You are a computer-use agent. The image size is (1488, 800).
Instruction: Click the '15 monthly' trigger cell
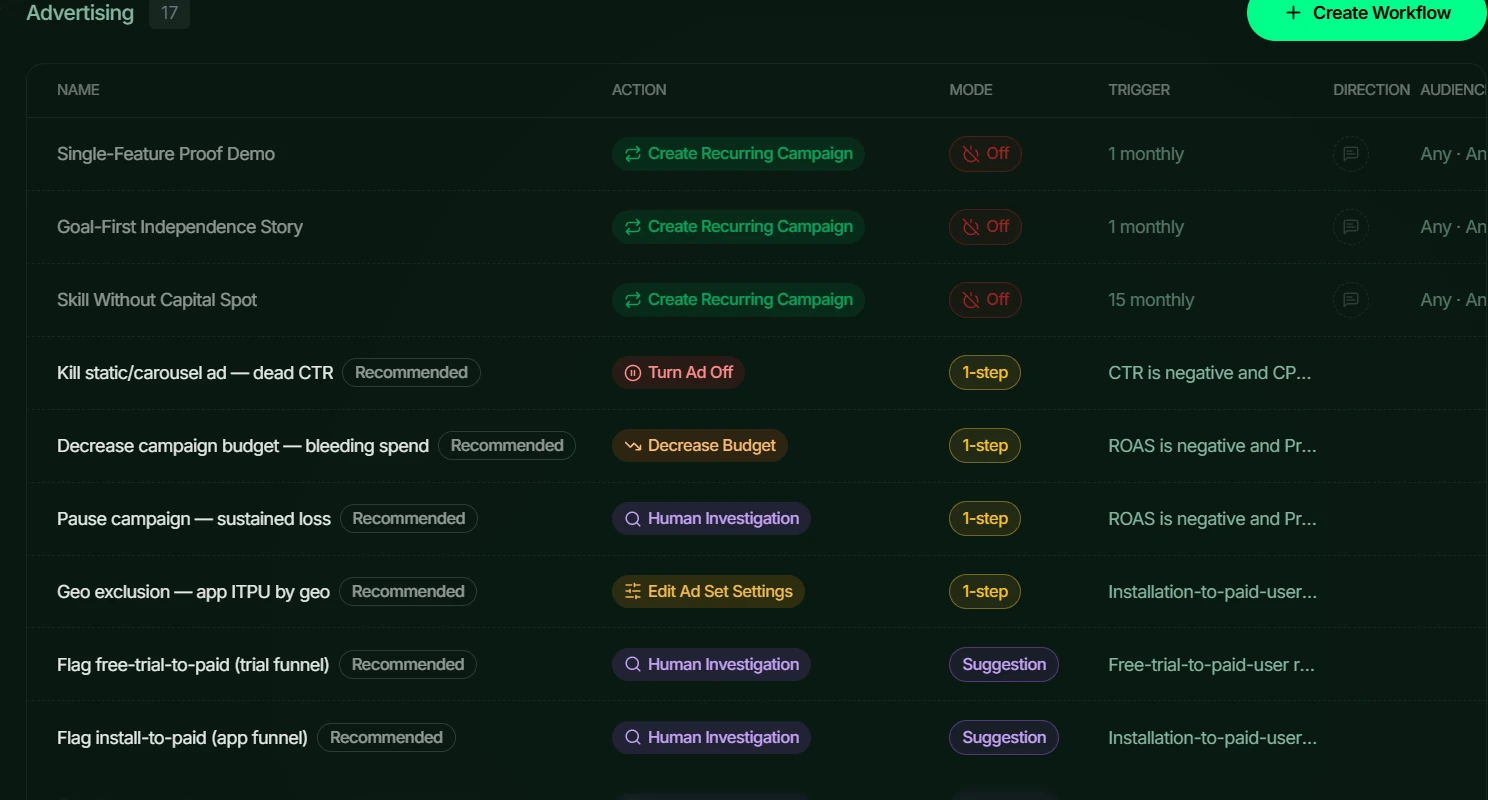(x=1151, y=300)
